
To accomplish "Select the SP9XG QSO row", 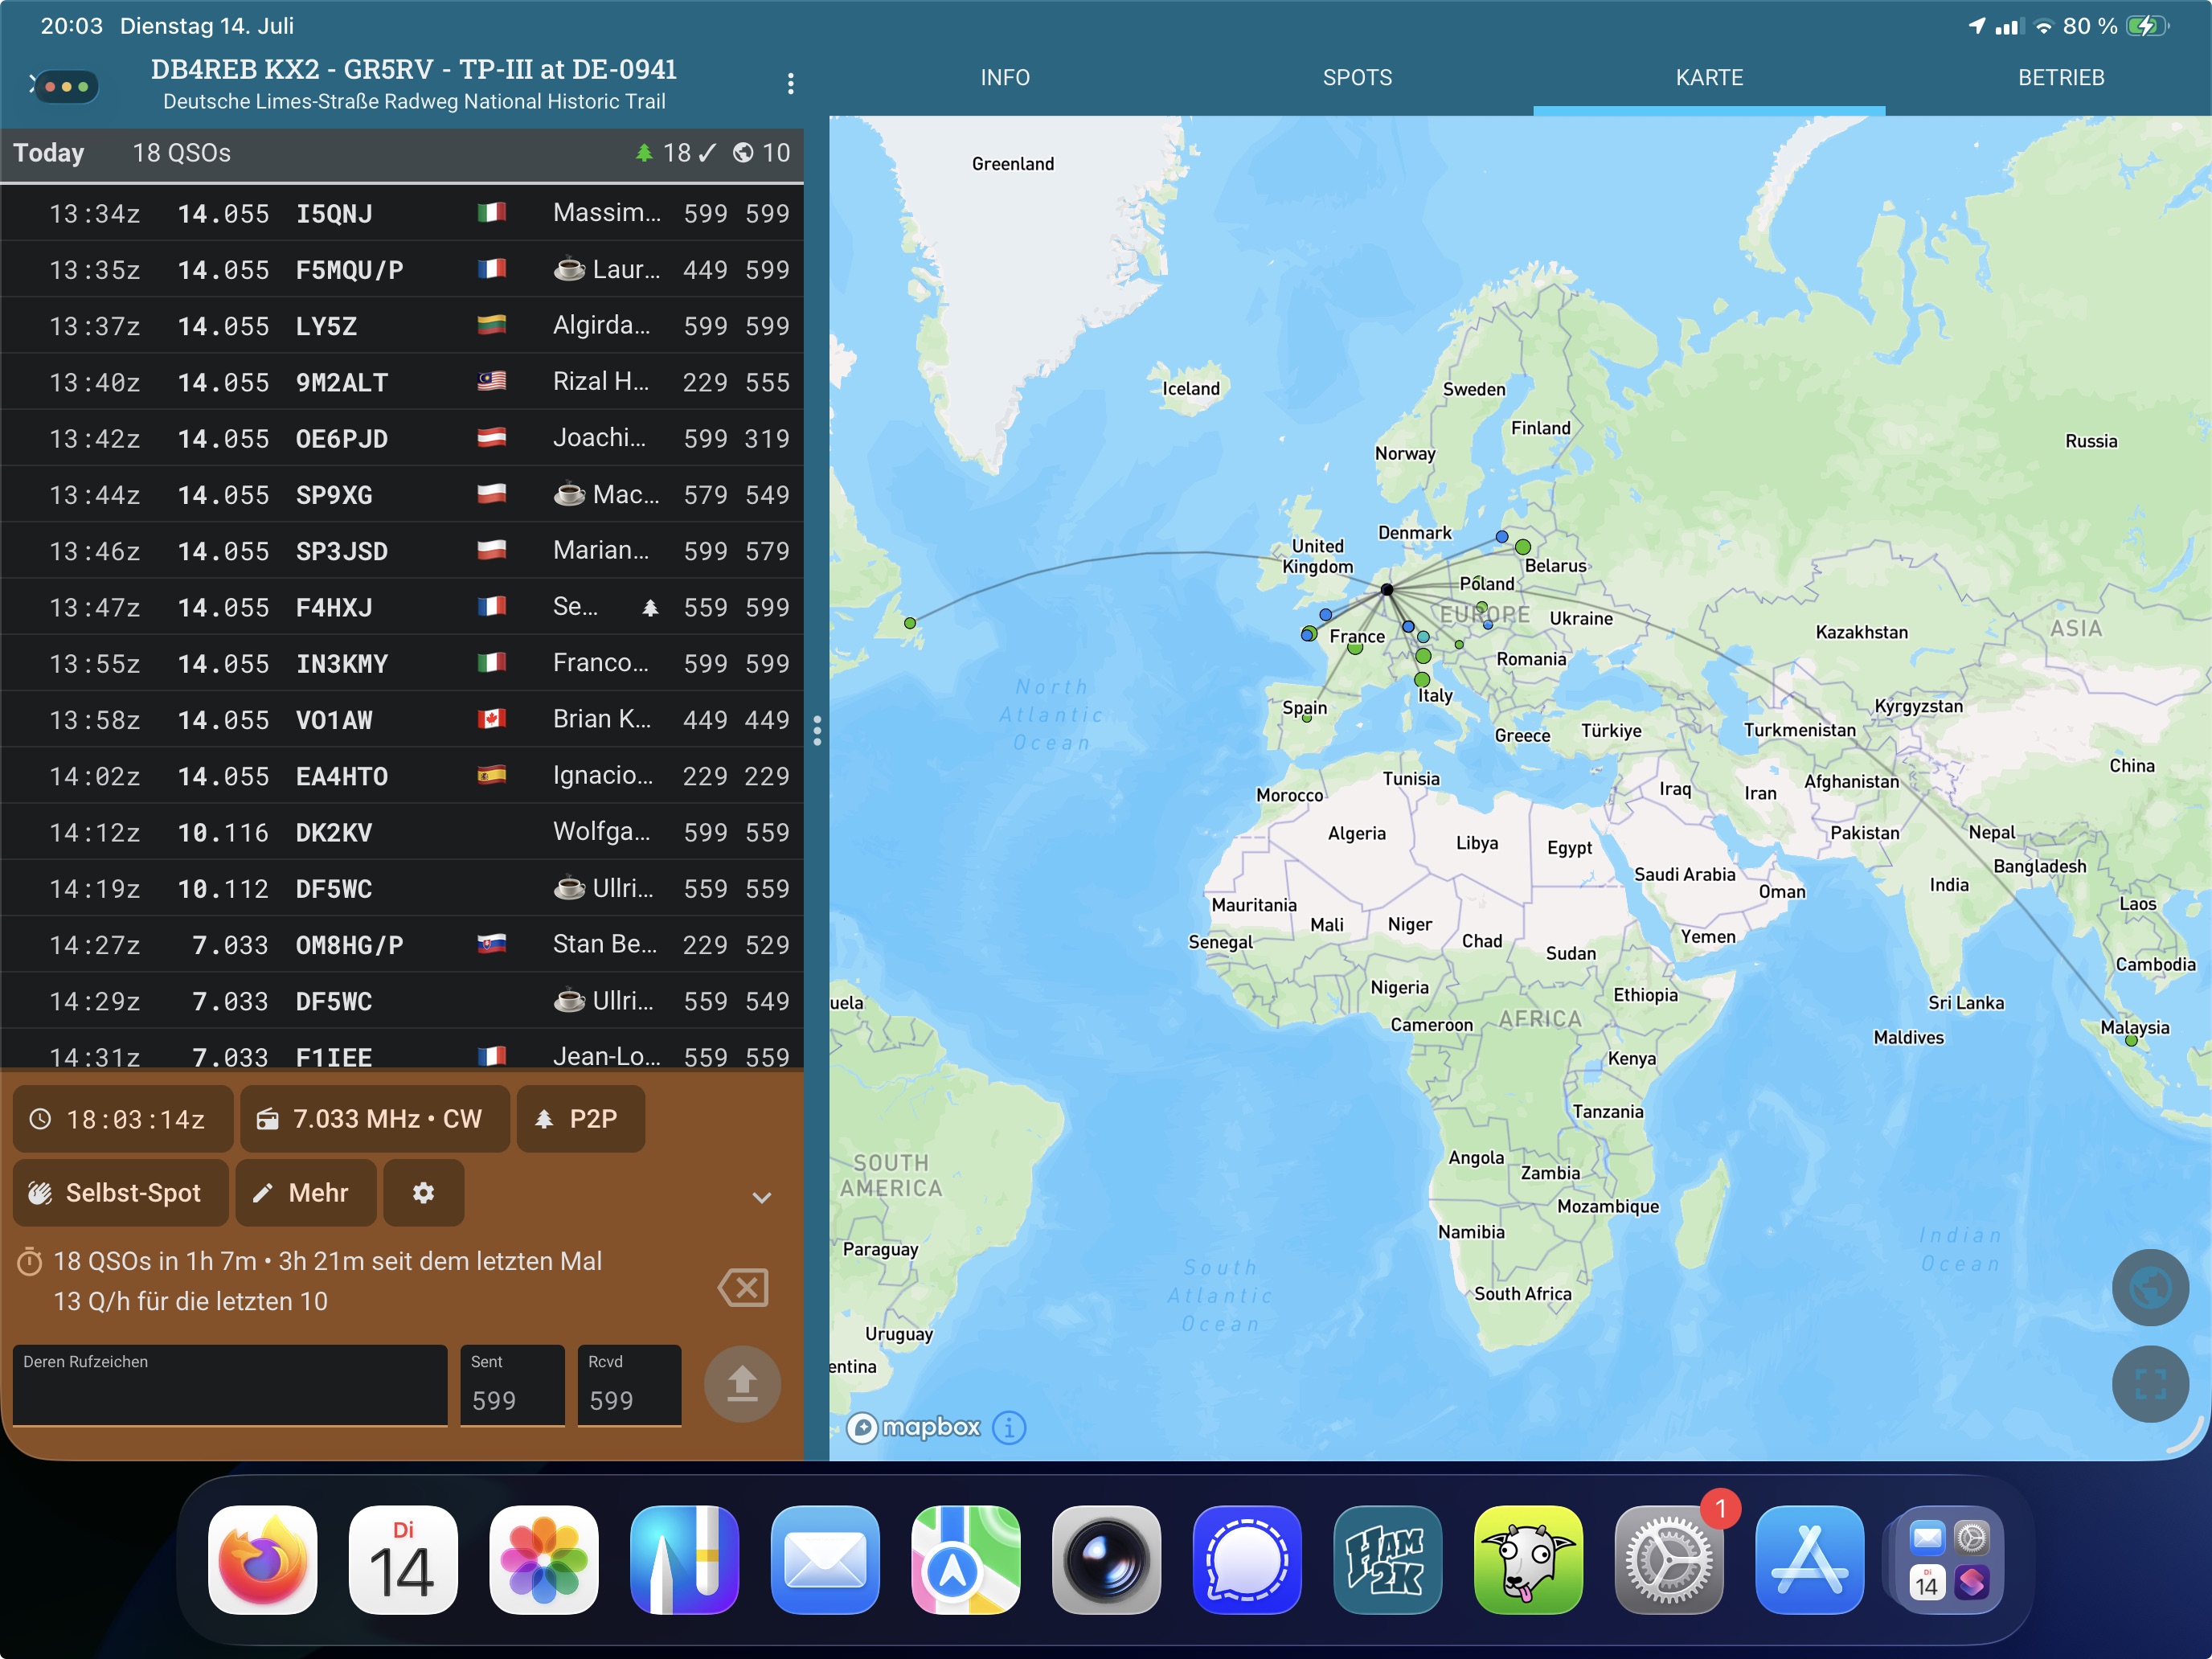I will (x=402, y=495).
